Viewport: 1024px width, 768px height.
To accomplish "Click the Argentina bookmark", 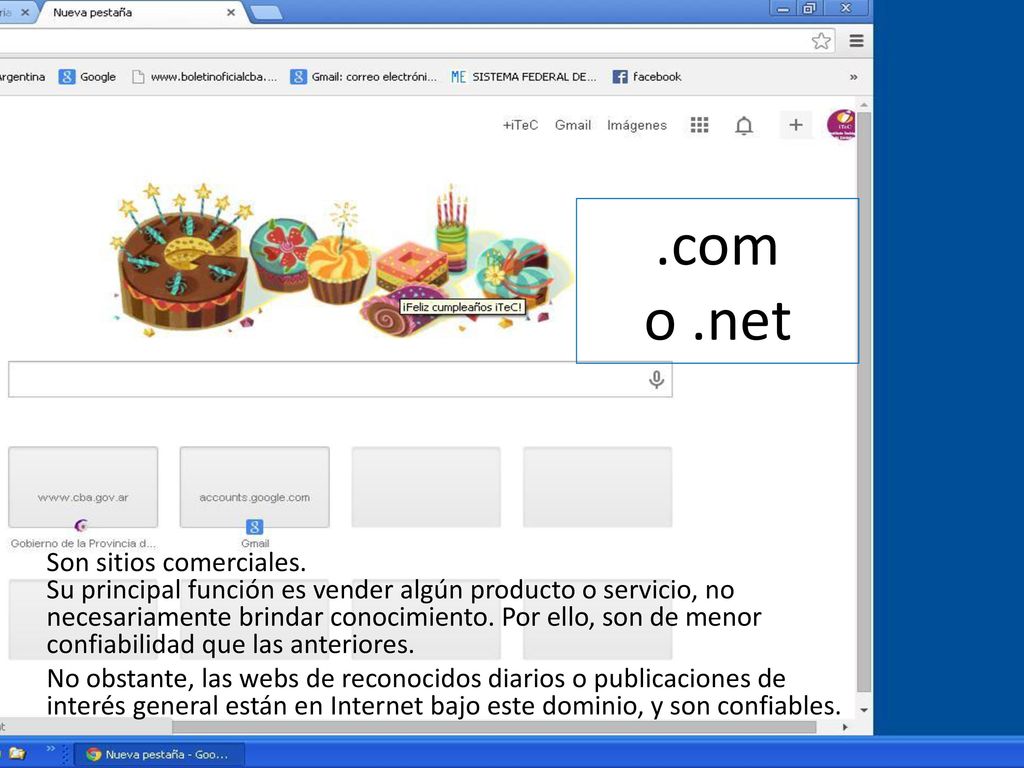I will tap(22, 76).
